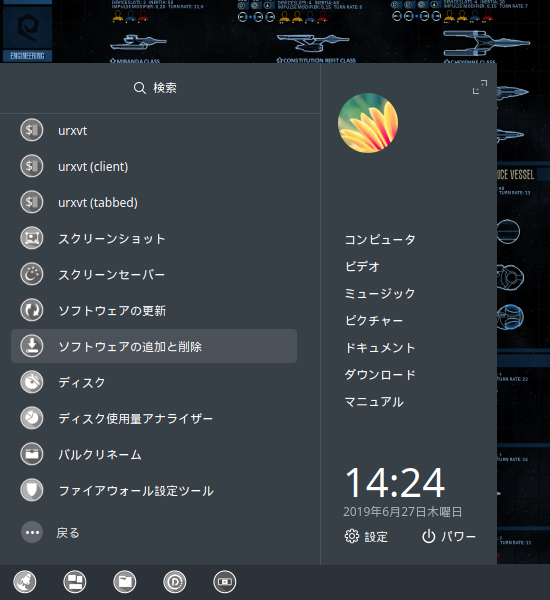The height and width of the screenshot is (600, 550).
Task: Open ピクチャー folder shortcut
Action: tap(374, 320)
